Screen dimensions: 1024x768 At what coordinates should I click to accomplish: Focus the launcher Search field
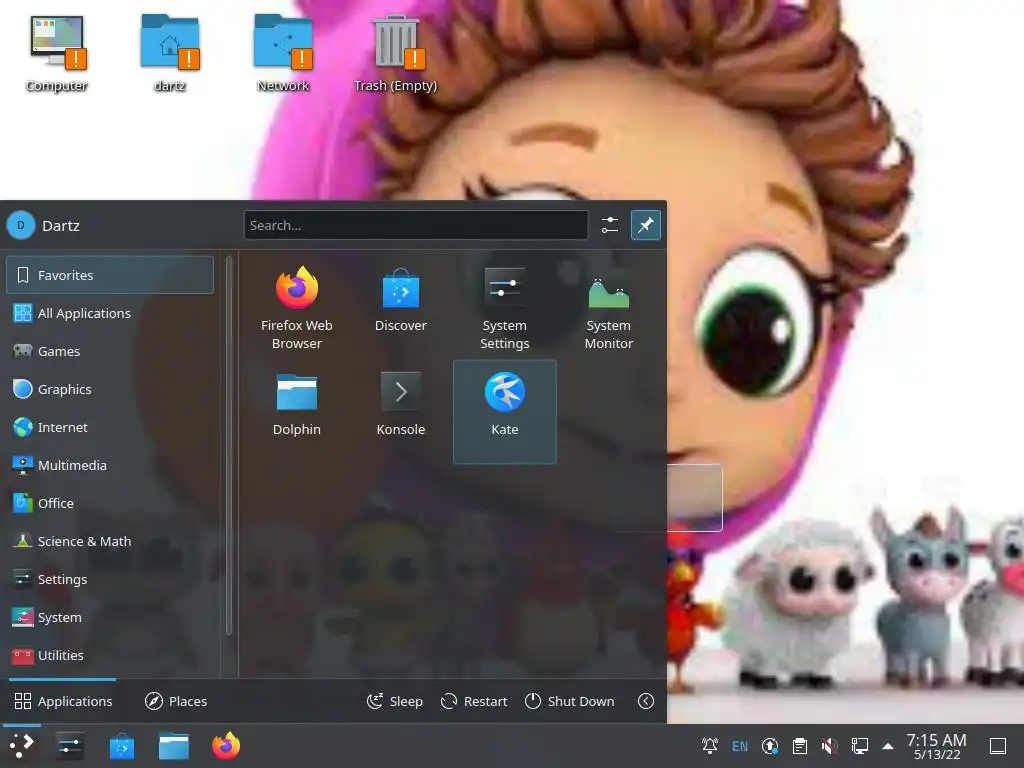pos(416,225)
